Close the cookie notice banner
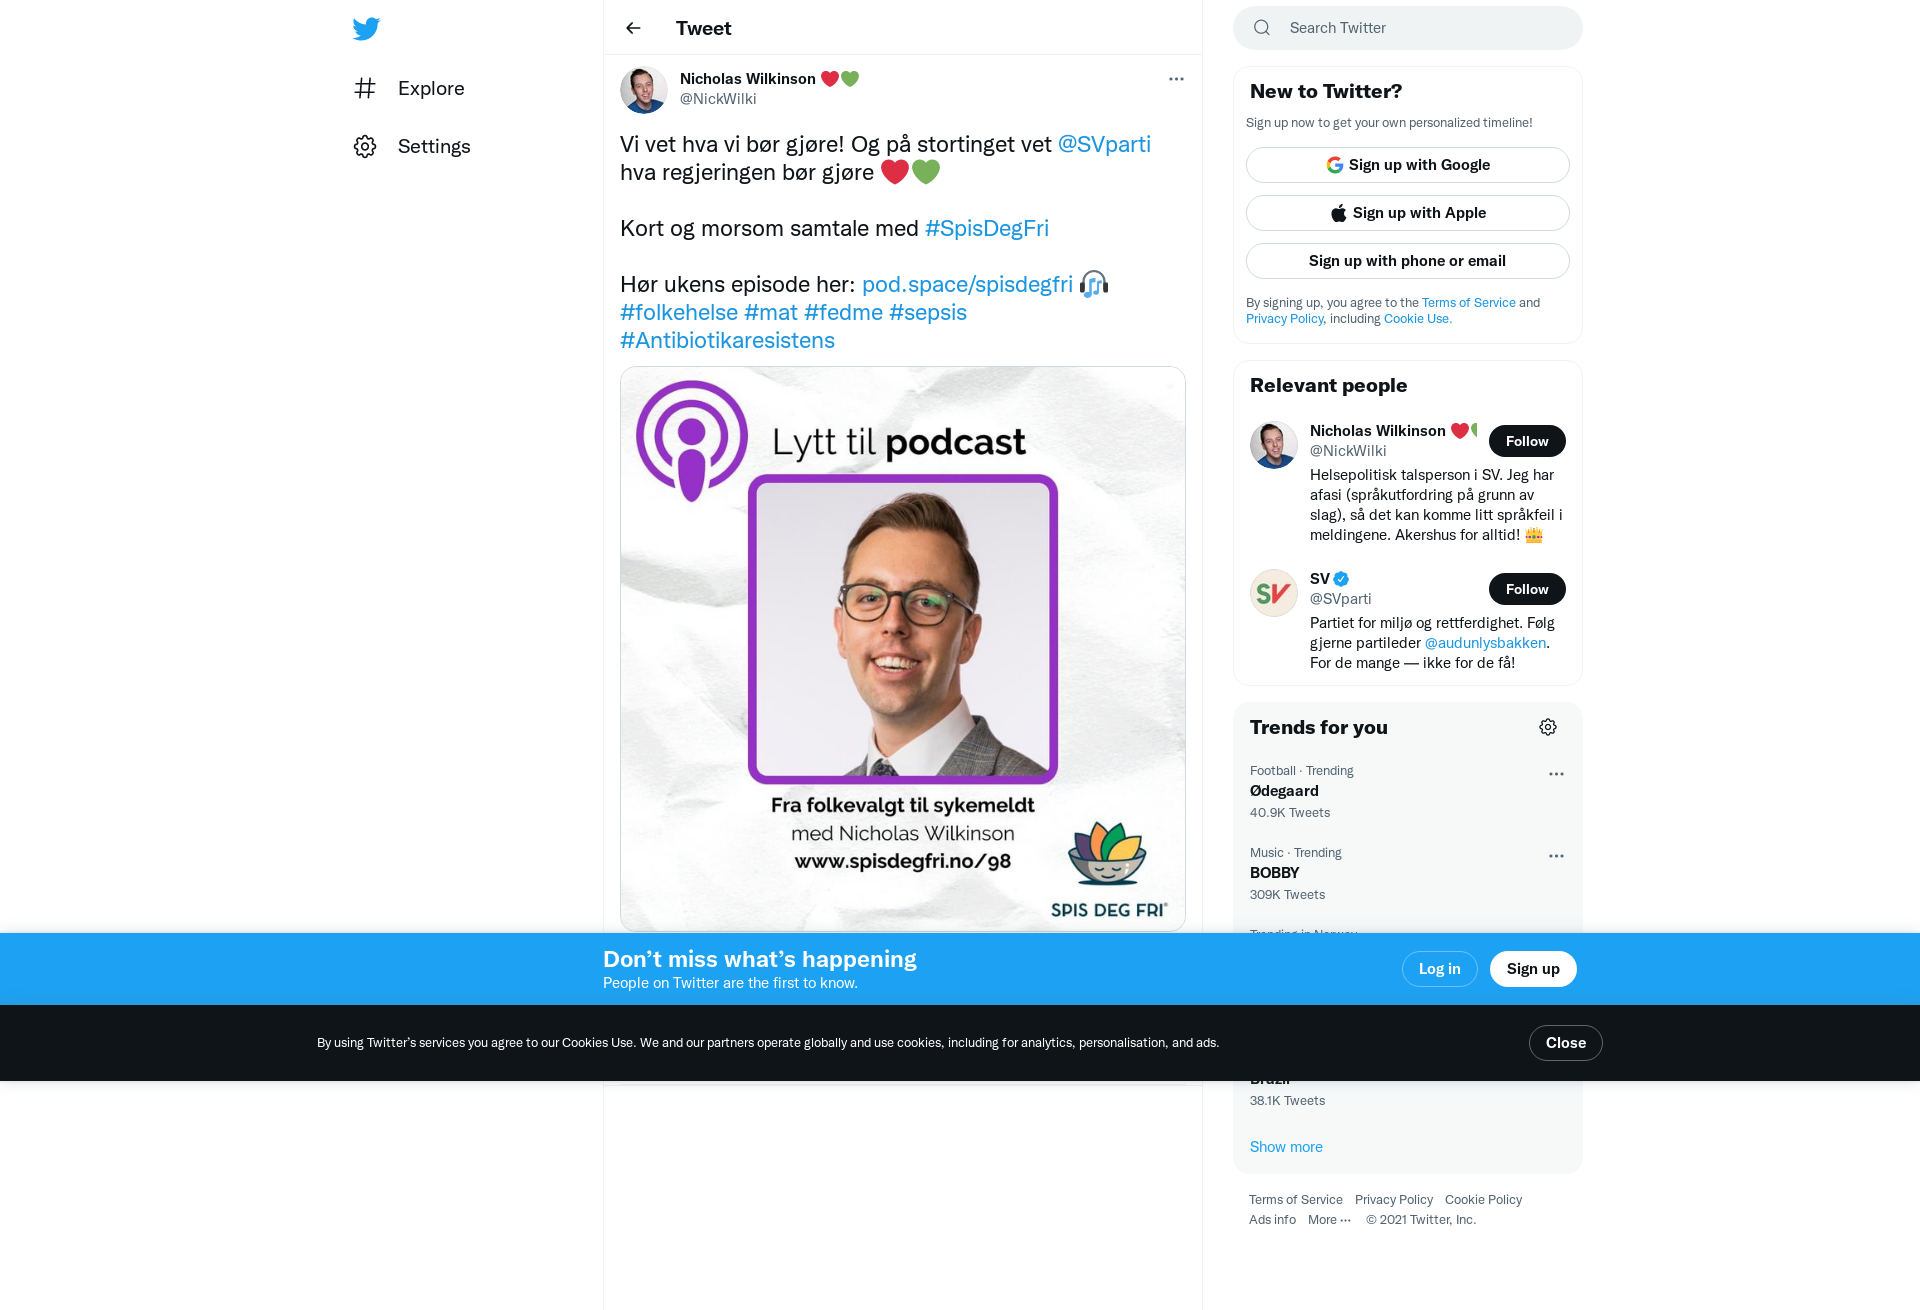Viewport: 1920px width, 1310px height. [1566, 1043]
